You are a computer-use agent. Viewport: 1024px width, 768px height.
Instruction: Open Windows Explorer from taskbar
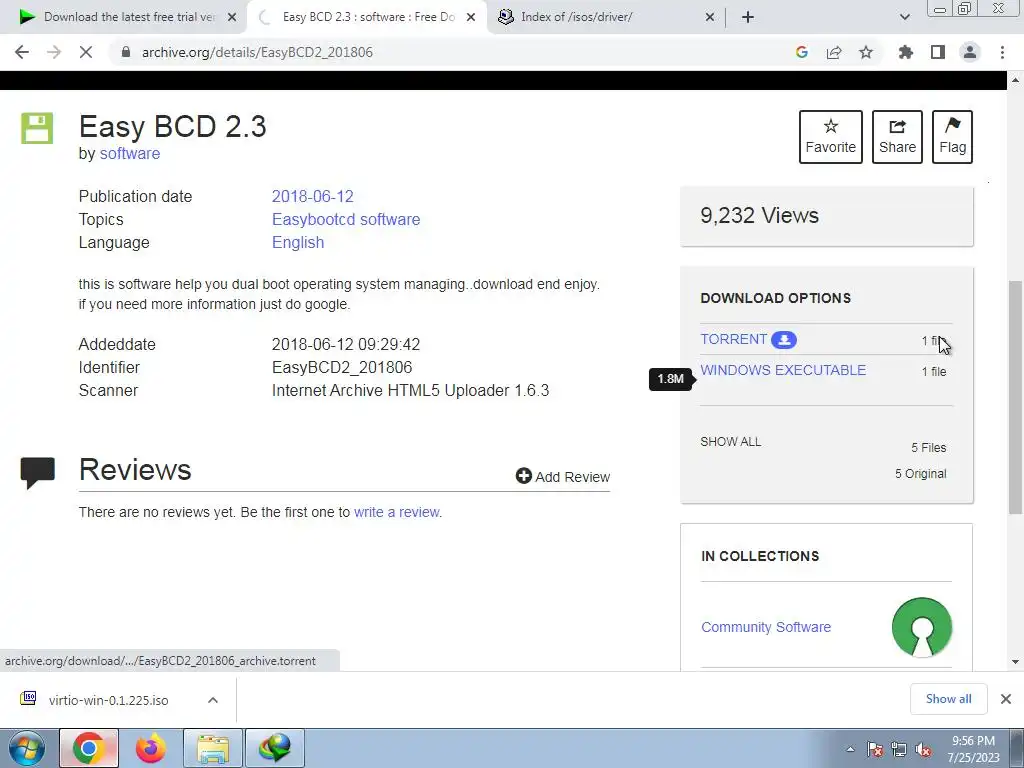(213, 748)
